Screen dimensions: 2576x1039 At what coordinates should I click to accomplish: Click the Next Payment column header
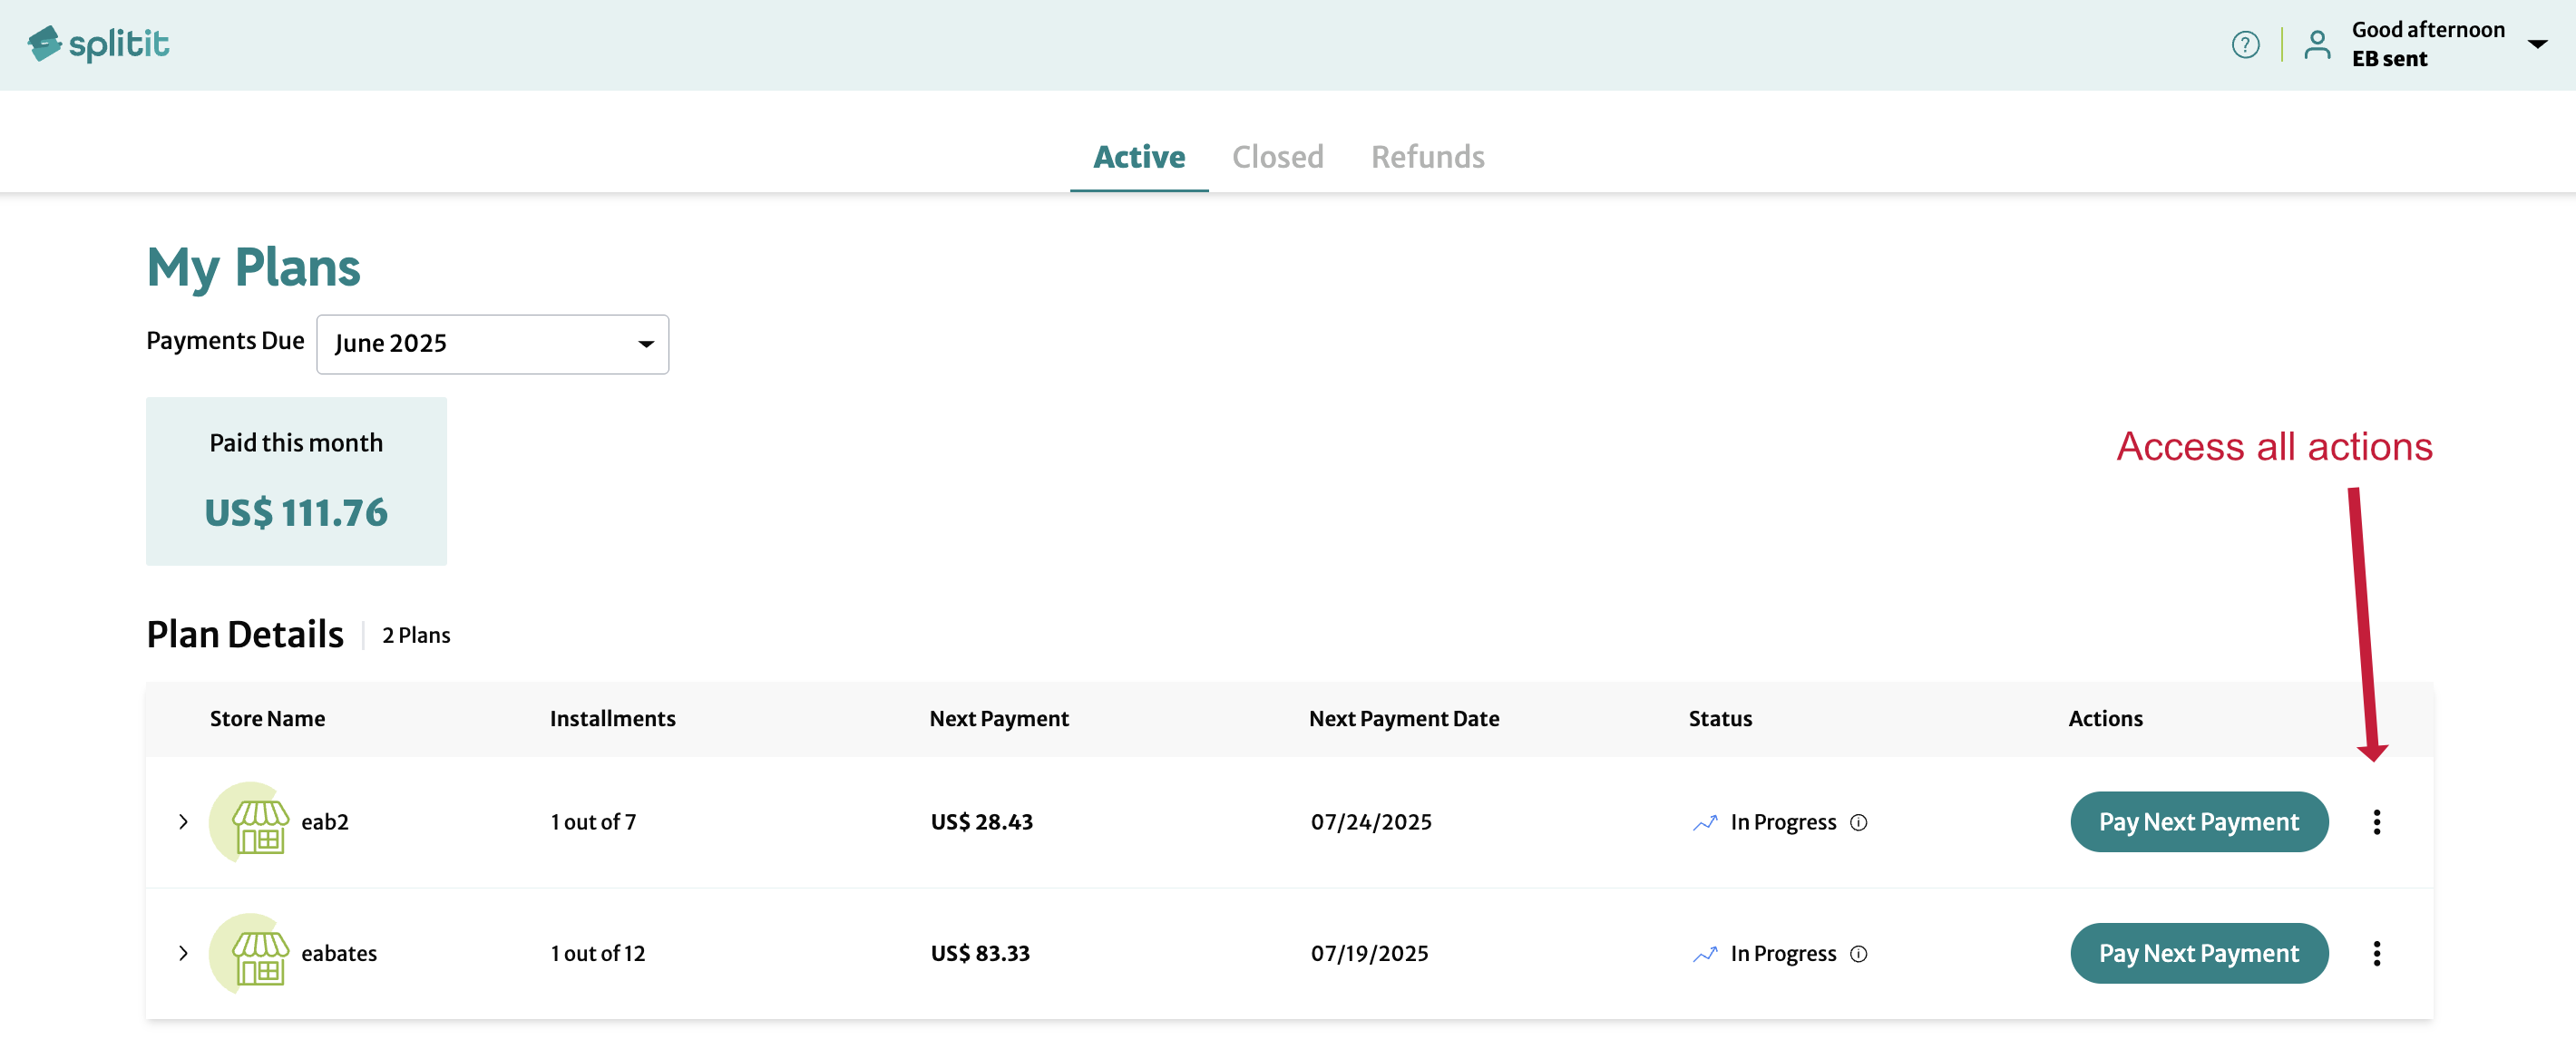pos(998,718)
